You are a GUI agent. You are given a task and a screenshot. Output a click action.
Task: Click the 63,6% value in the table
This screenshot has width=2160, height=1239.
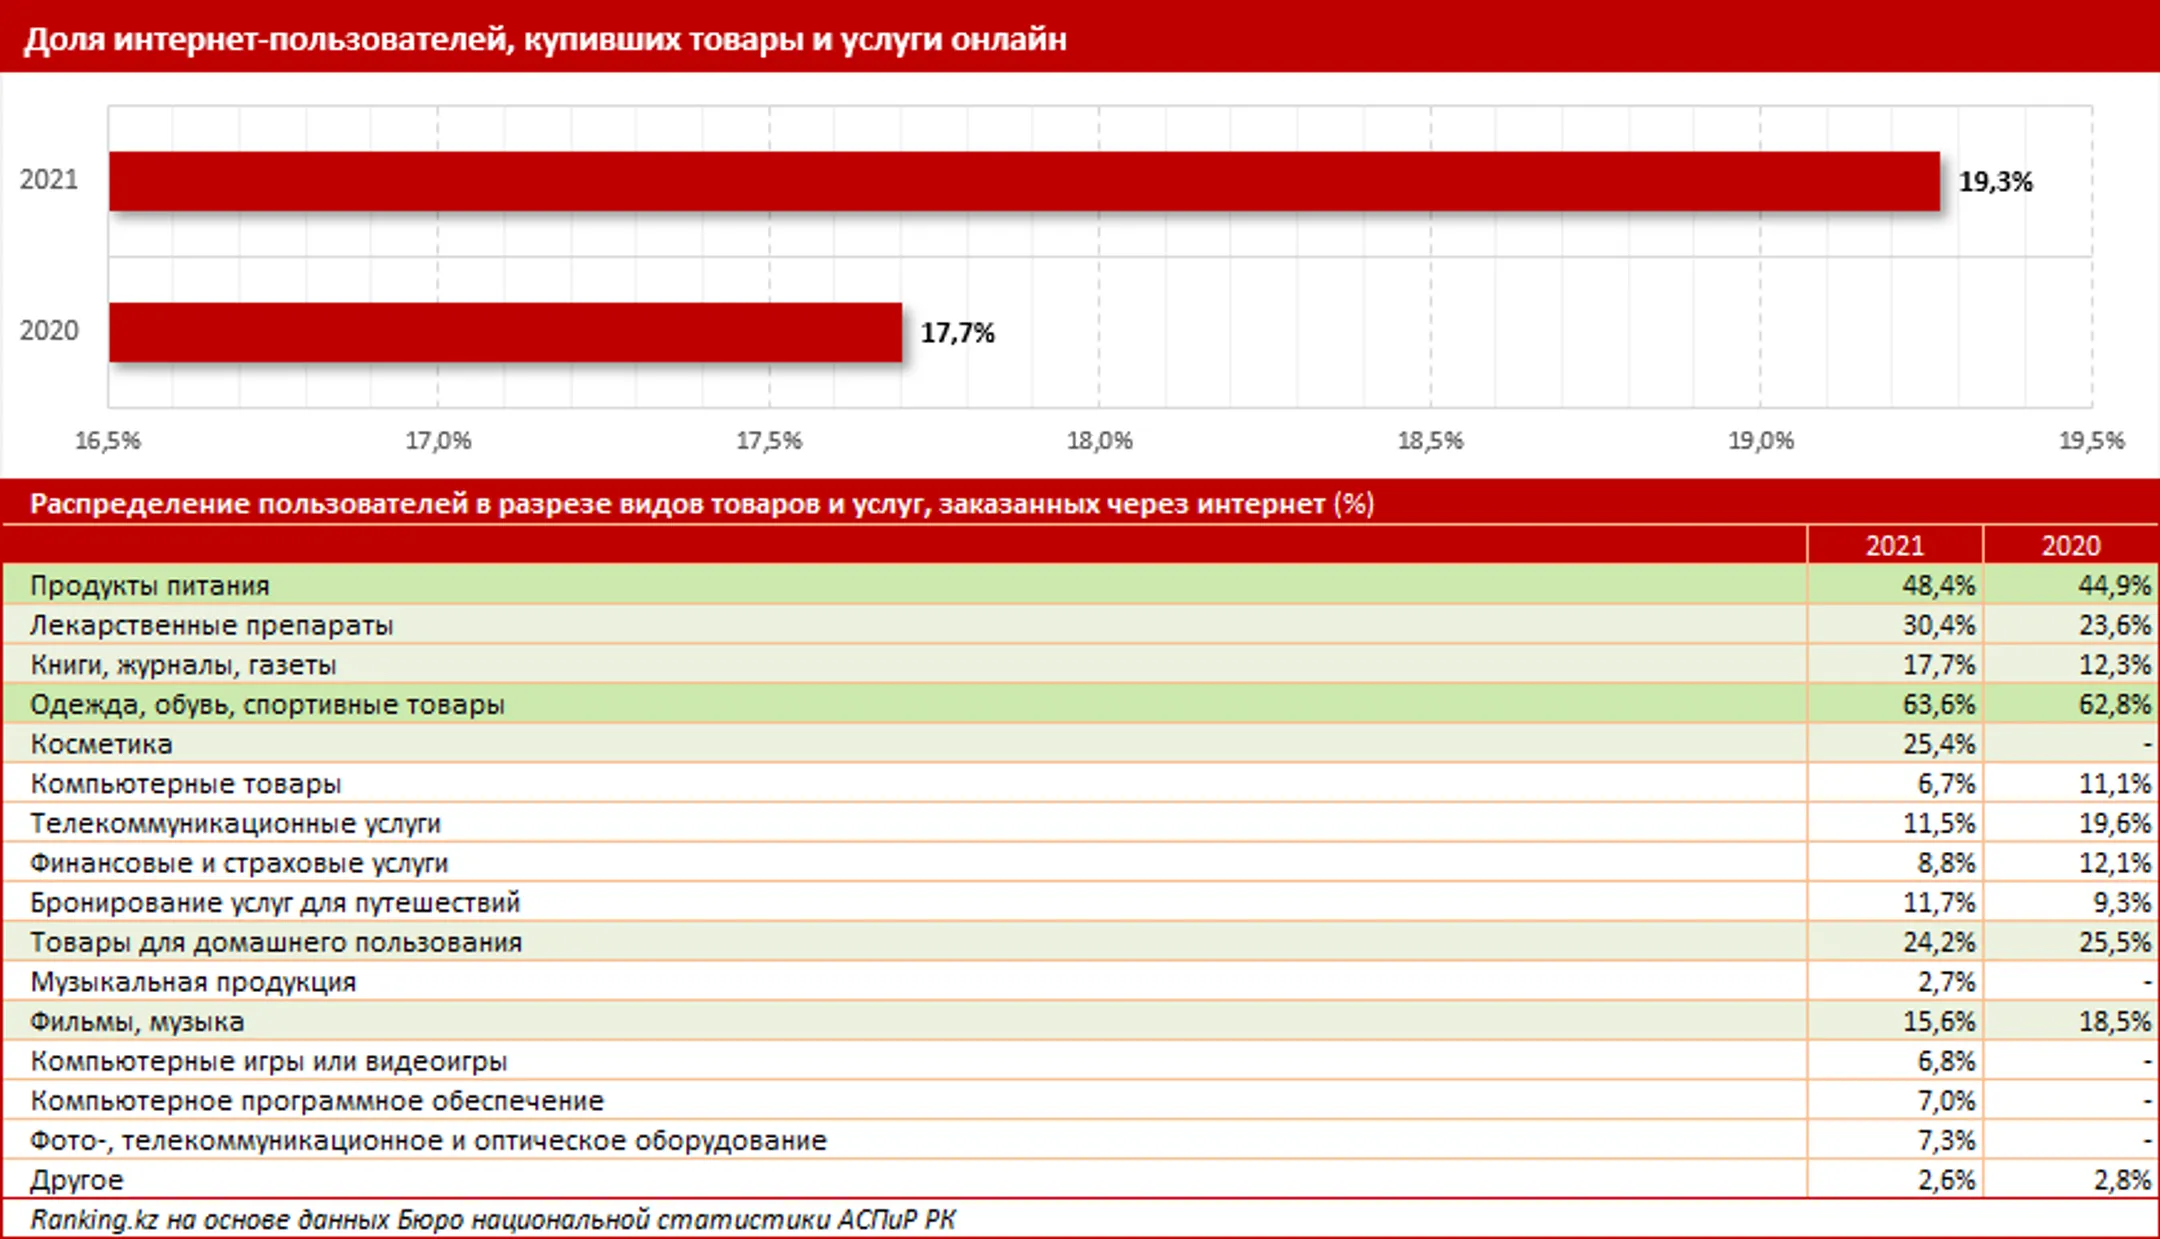coord(1938,704)
